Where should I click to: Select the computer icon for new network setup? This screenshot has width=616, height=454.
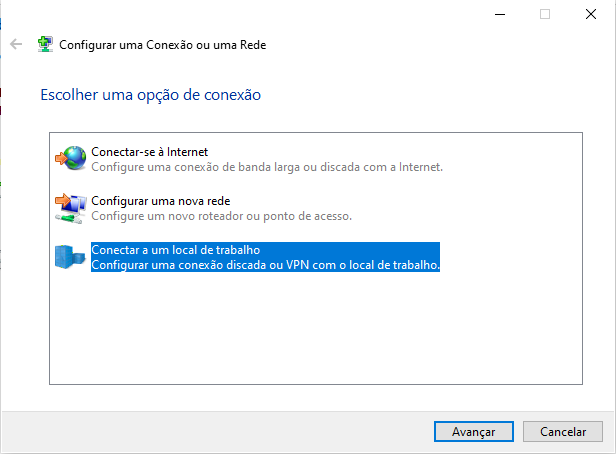tap(71, 208)
